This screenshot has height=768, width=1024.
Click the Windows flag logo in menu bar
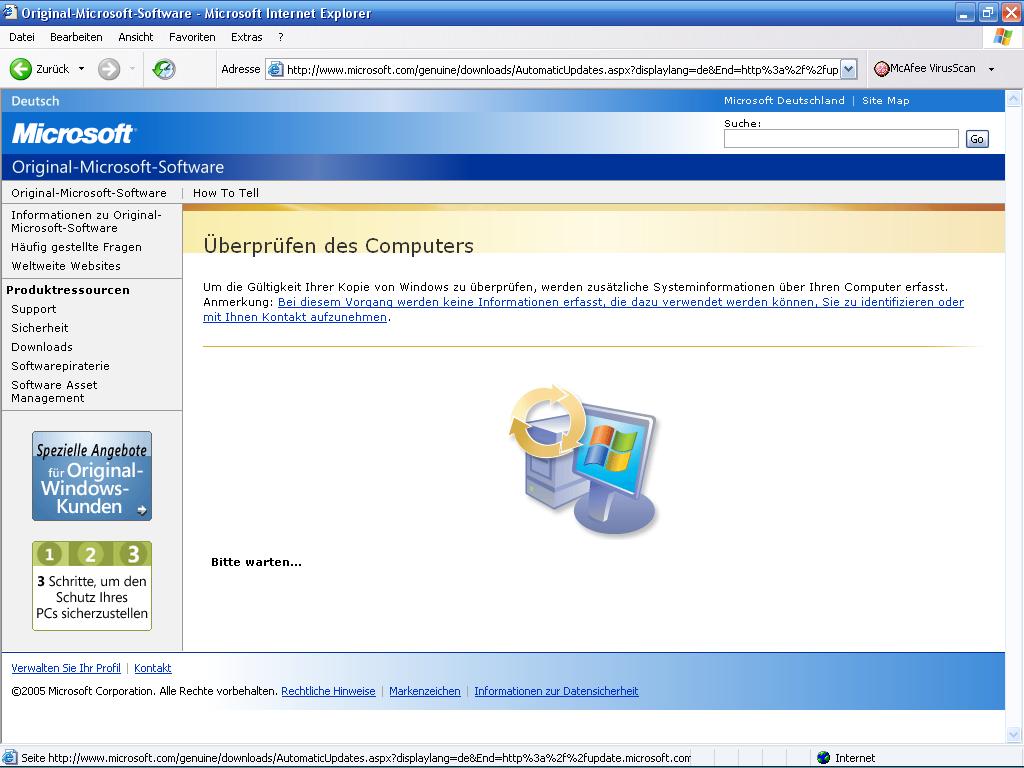pyautogui.click(x=1002, y=37)
